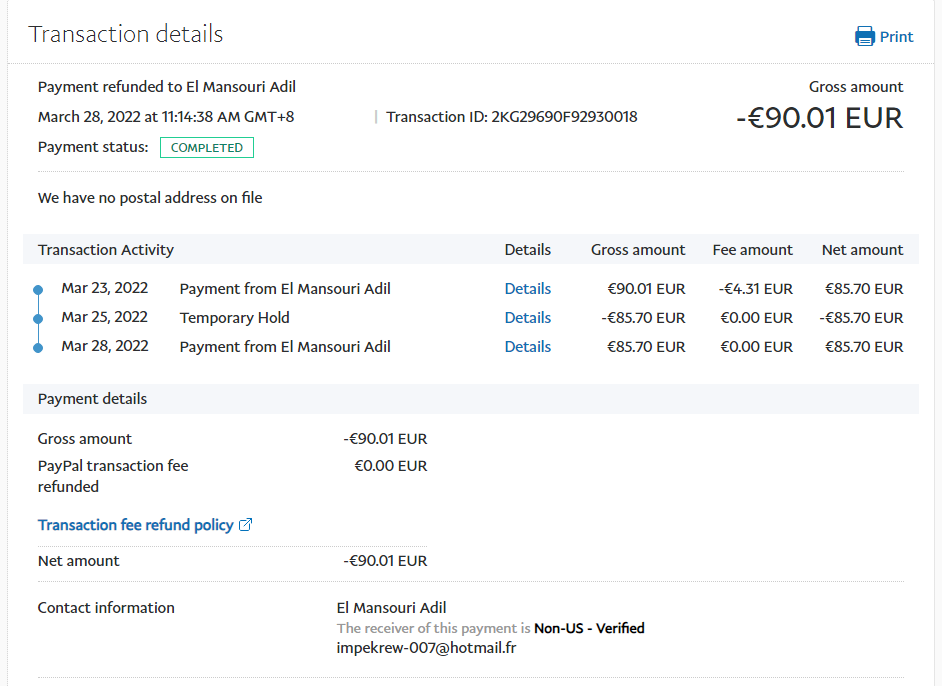Click the Transaction Activity section header
Viewport: 942px width, 686px height.
[106, 250]
